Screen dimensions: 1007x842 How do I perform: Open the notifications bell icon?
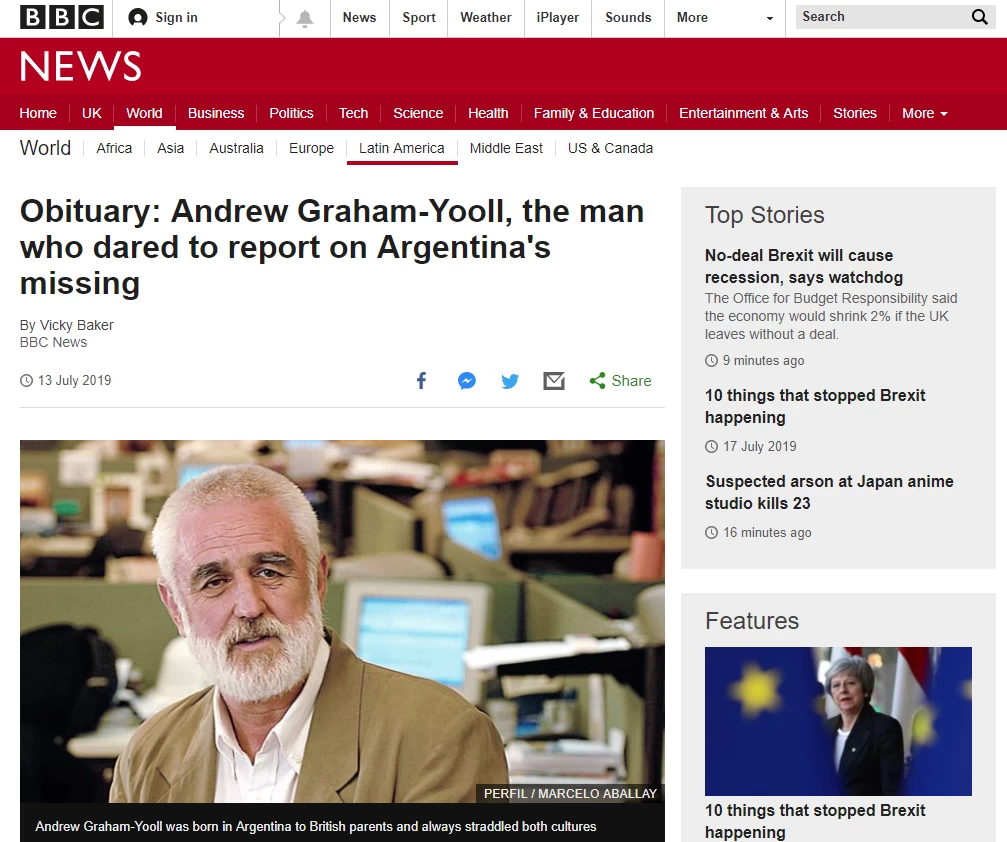tap(305, 18)
